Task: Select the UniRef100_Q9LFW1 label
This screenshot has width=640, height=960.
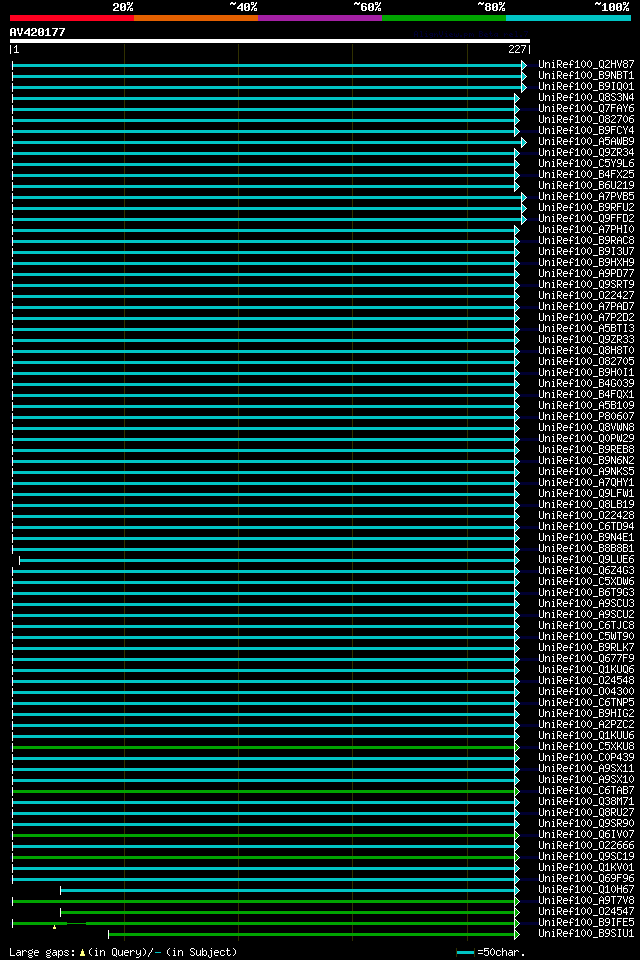Action: click(x=586, y=493)
